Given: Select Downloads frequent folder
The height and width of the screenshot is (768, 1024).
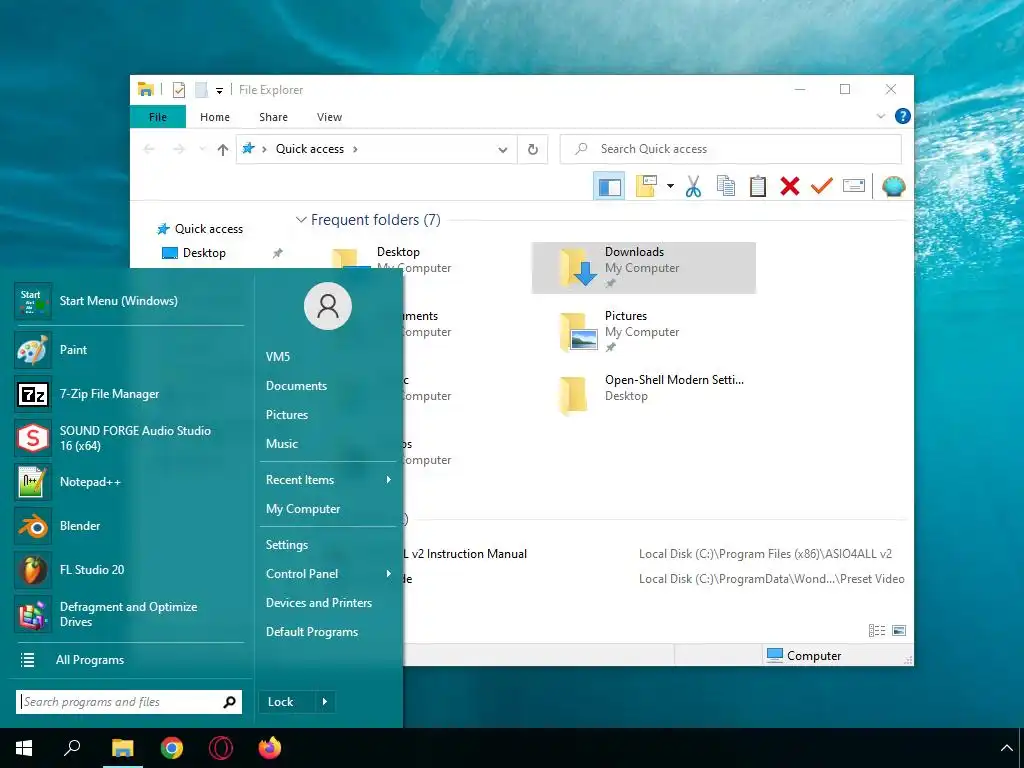Looking at the screenshot, I should click(643, 268).
